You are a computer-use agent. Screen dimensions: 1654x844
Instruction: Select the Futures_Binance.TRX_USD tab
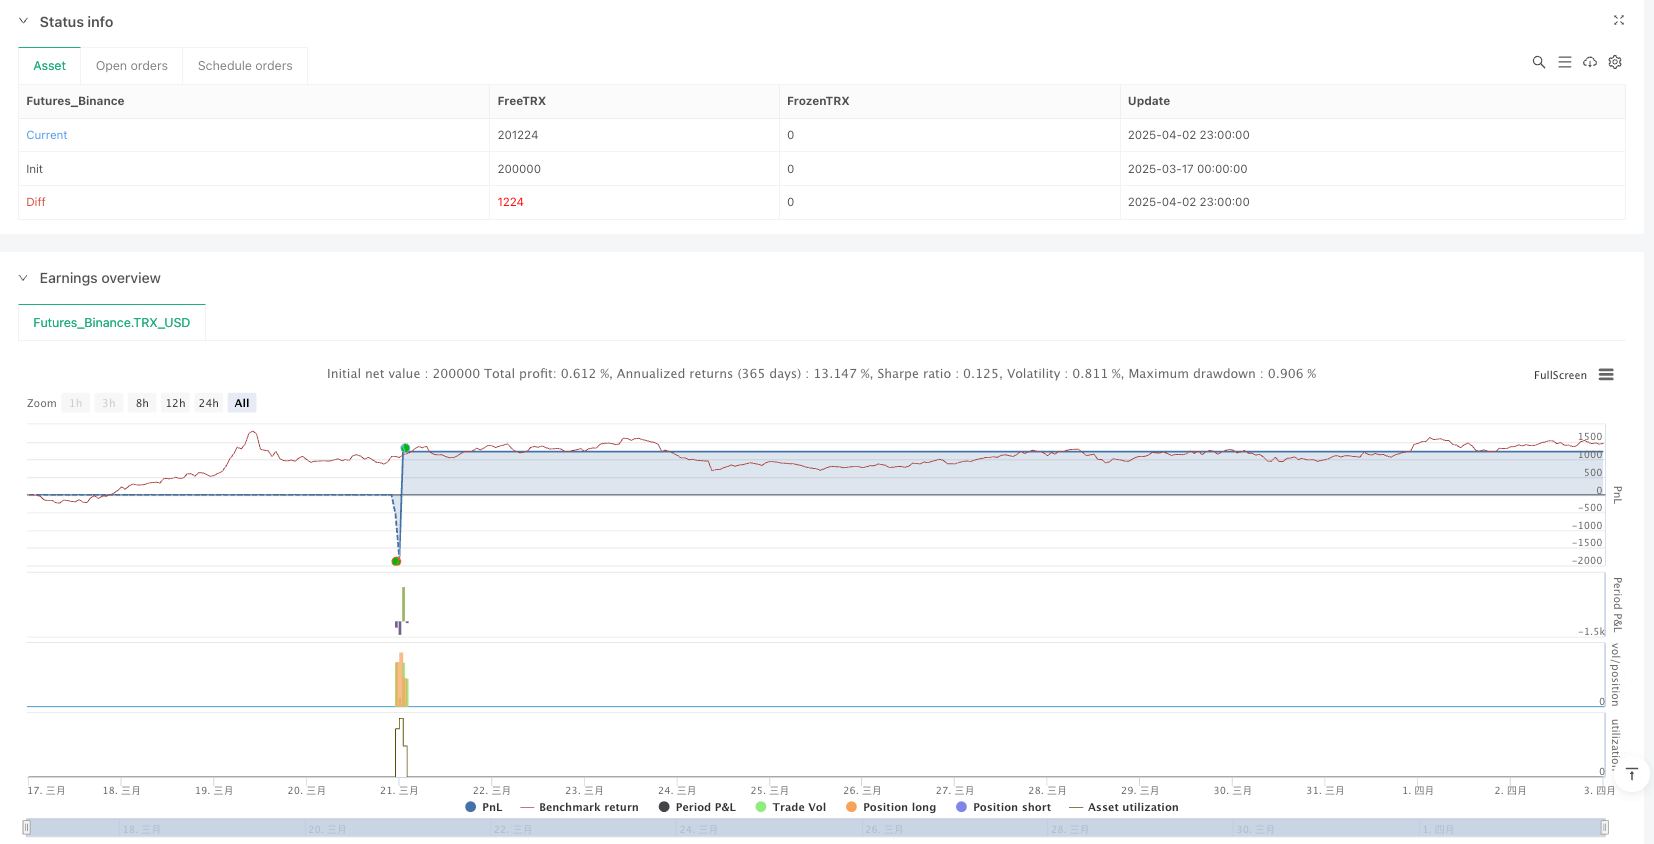[112, 323]
